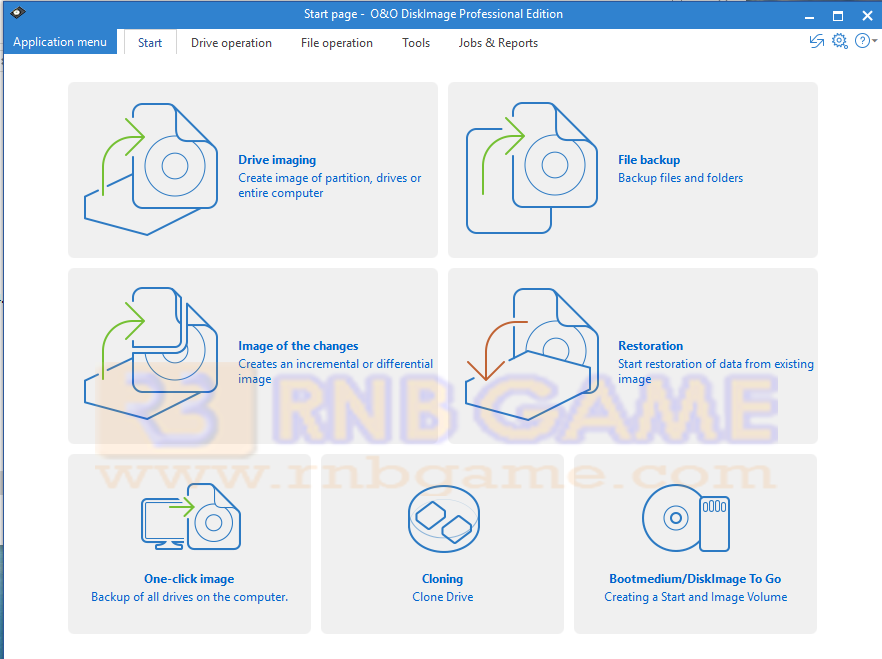Click 'Start restoration of data from existing image' text
The width and height of the screenshot is (882, 659).
(716, 371)
